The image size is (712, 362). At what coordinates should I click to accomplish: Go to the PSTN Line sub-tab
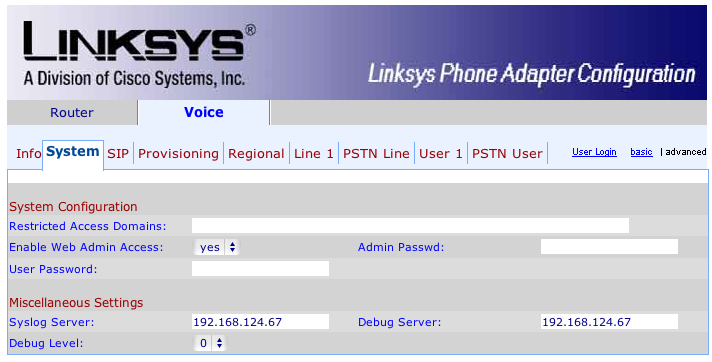pos(376,154)
